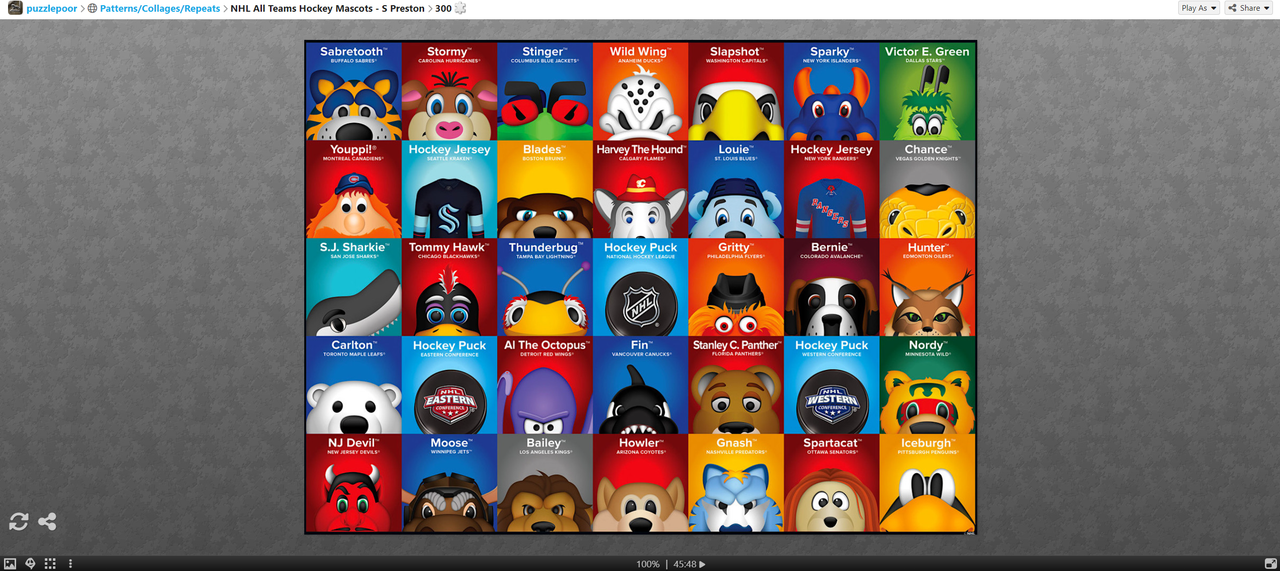Click the Spartacat mascot tile
Image resolution: width=1280 pixels, height=571 pixels.
point(831,483)
